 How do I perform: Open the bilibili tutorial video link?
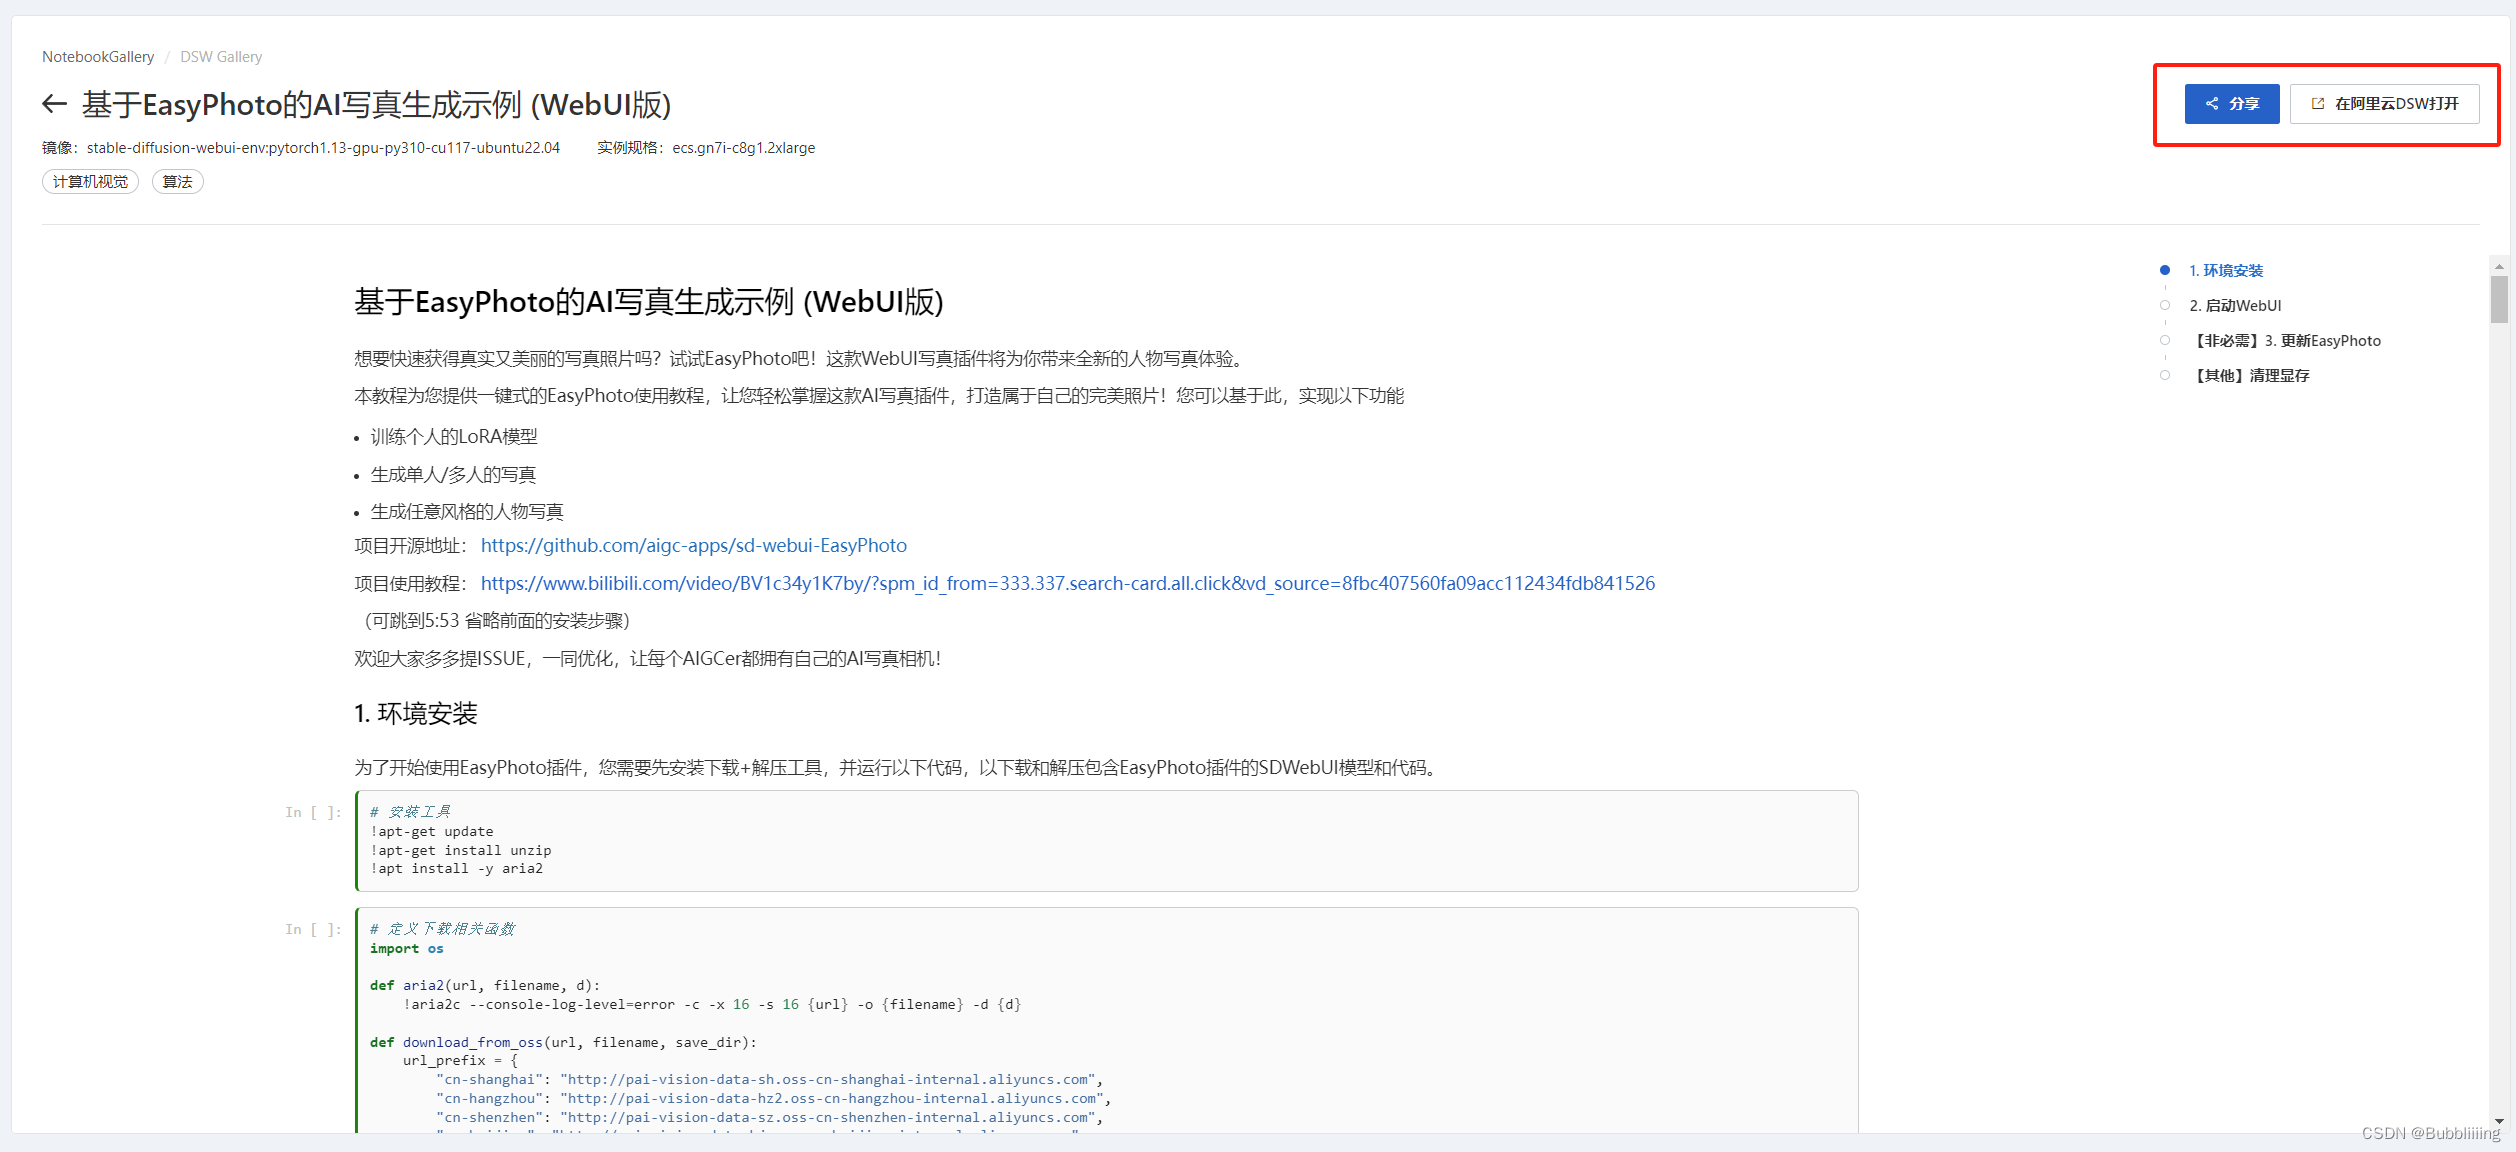[1067, 583]
